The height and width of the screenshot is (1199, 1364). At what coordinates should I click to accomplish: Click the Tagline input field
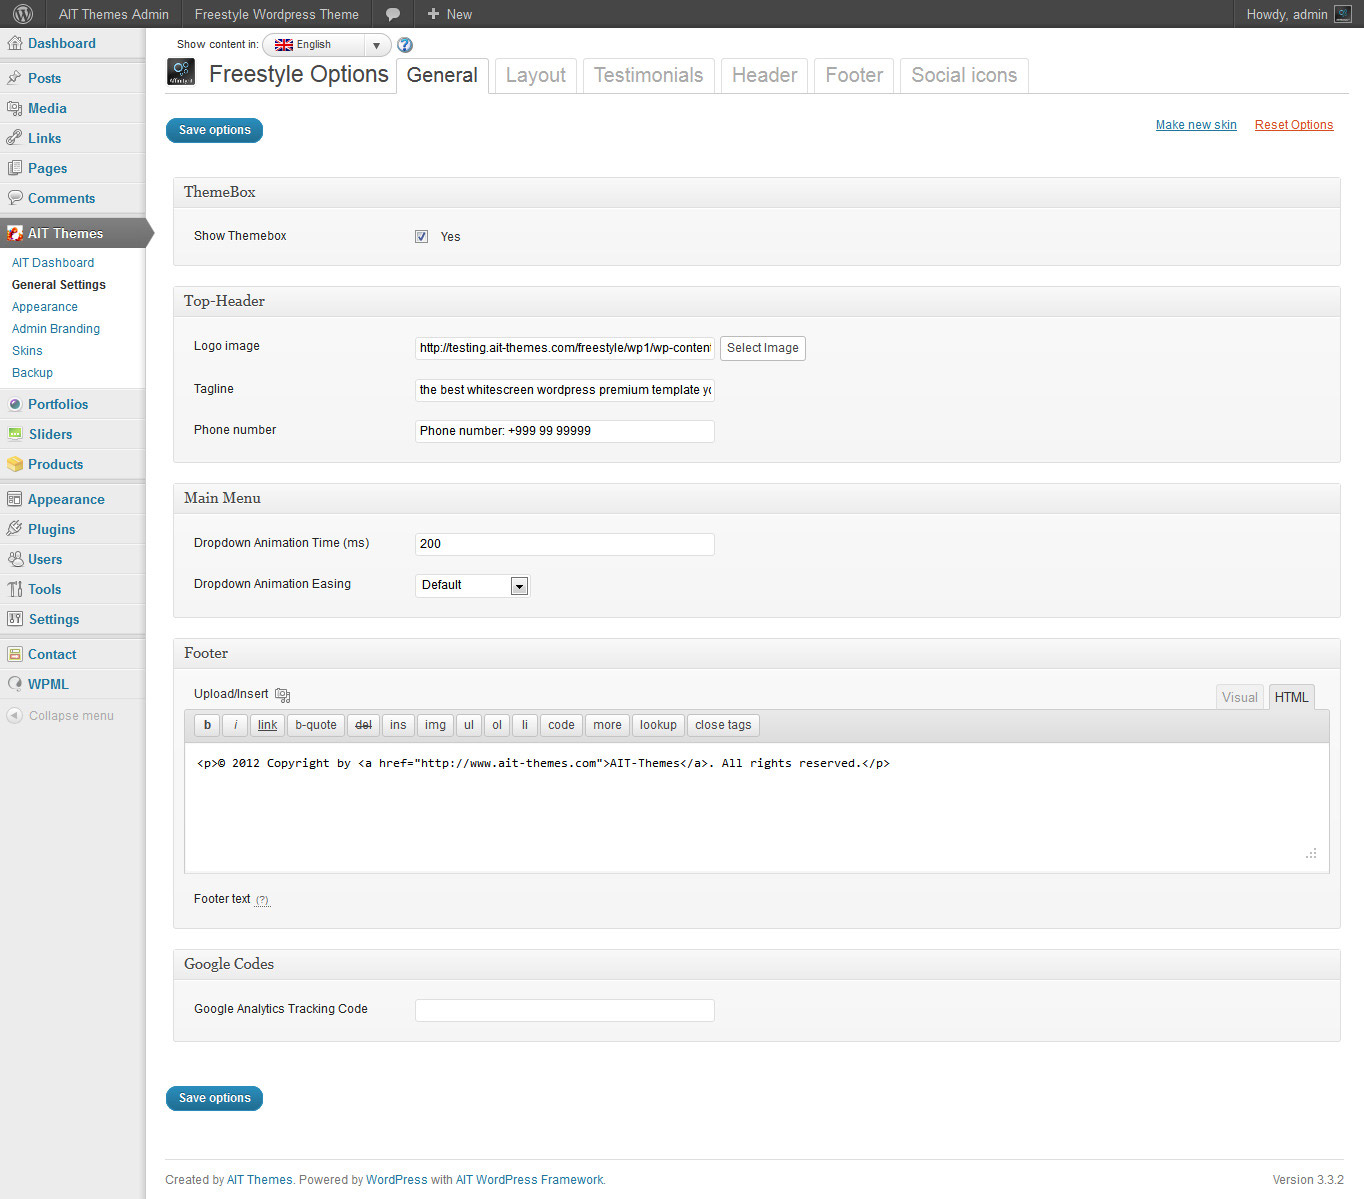coord(565,390)
